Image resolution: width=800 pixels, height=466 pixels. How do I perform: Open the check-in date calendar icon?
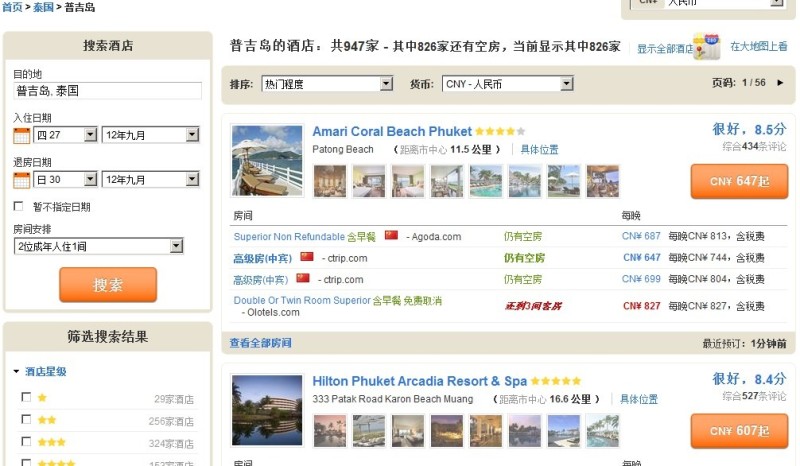[x=21, y=135]
